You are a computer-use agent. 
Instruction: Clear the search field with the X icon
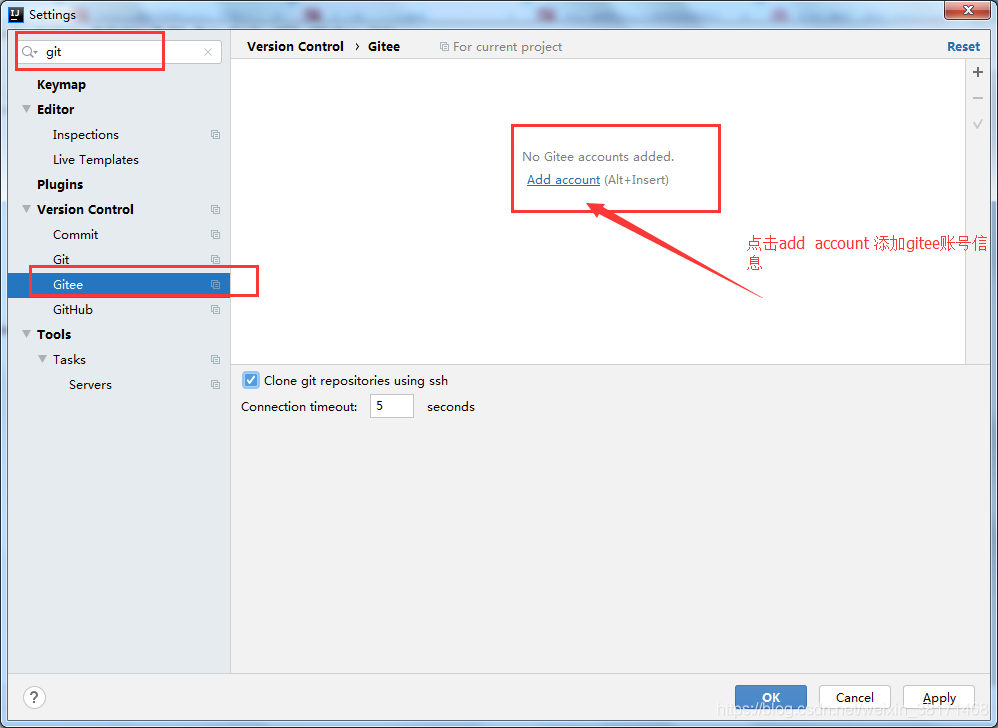(x=208, y=52)
